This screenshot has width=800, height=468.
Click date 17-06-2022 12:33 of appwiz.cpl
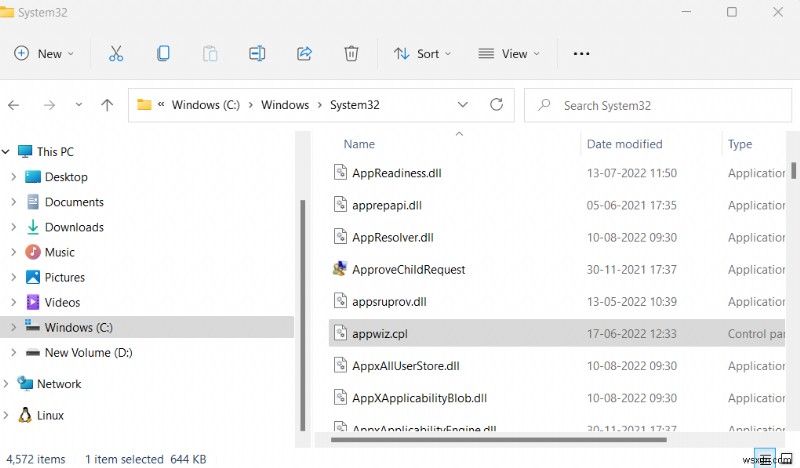point(632,333)
